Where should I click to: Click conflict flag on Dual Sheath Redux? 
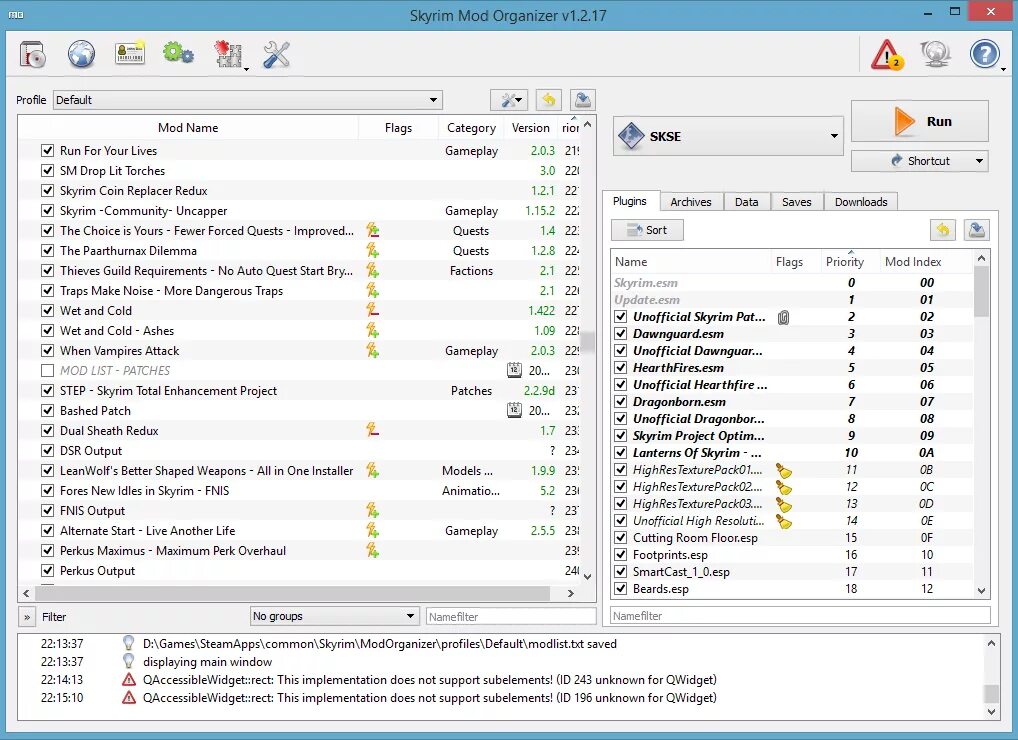(372, 430)
